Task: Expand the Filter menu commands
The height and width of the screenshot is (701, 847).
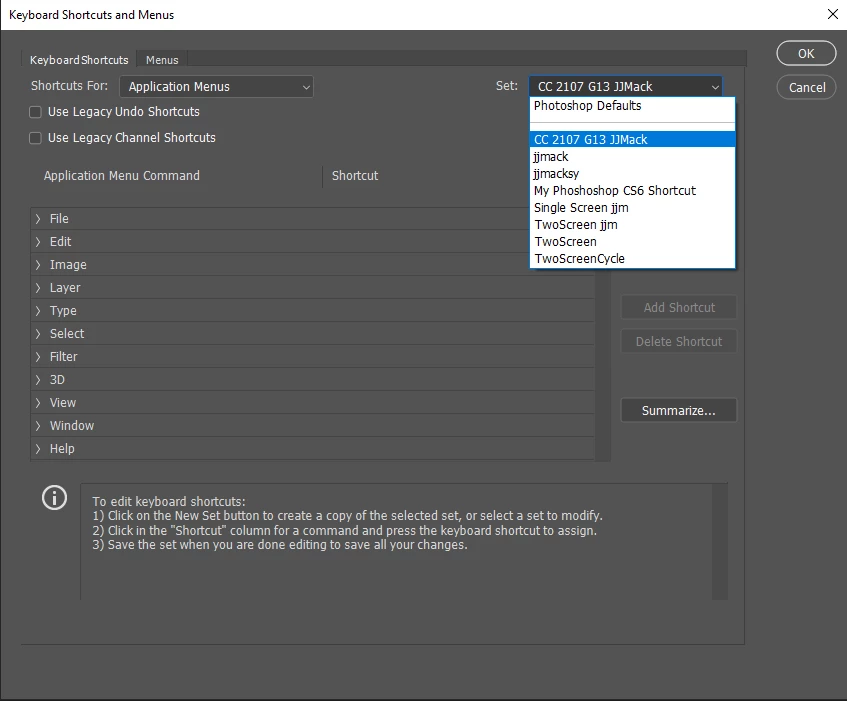Action: (x=38, y=356)
